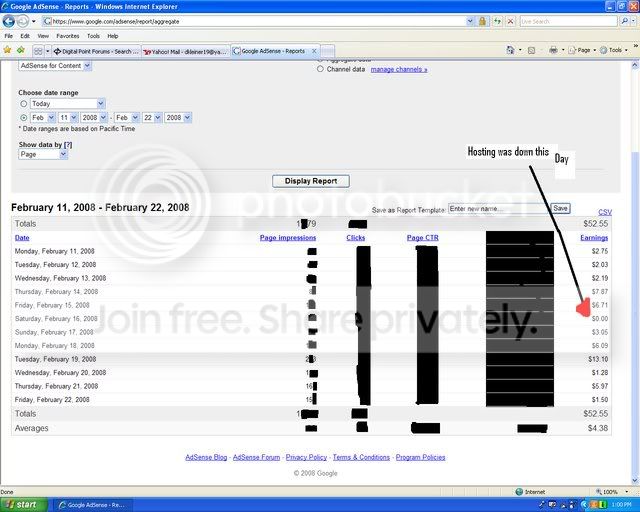Viewport: 640px width, 512px height.
Task: Open the Quick Tabs grid icon
Action: [x=38, y=51]
